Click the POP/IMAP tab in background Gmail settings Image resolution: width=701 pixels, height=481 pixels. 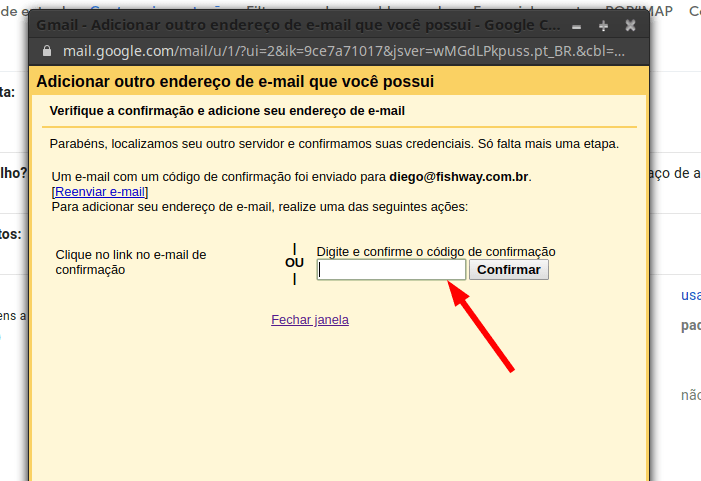click(639, 11)
